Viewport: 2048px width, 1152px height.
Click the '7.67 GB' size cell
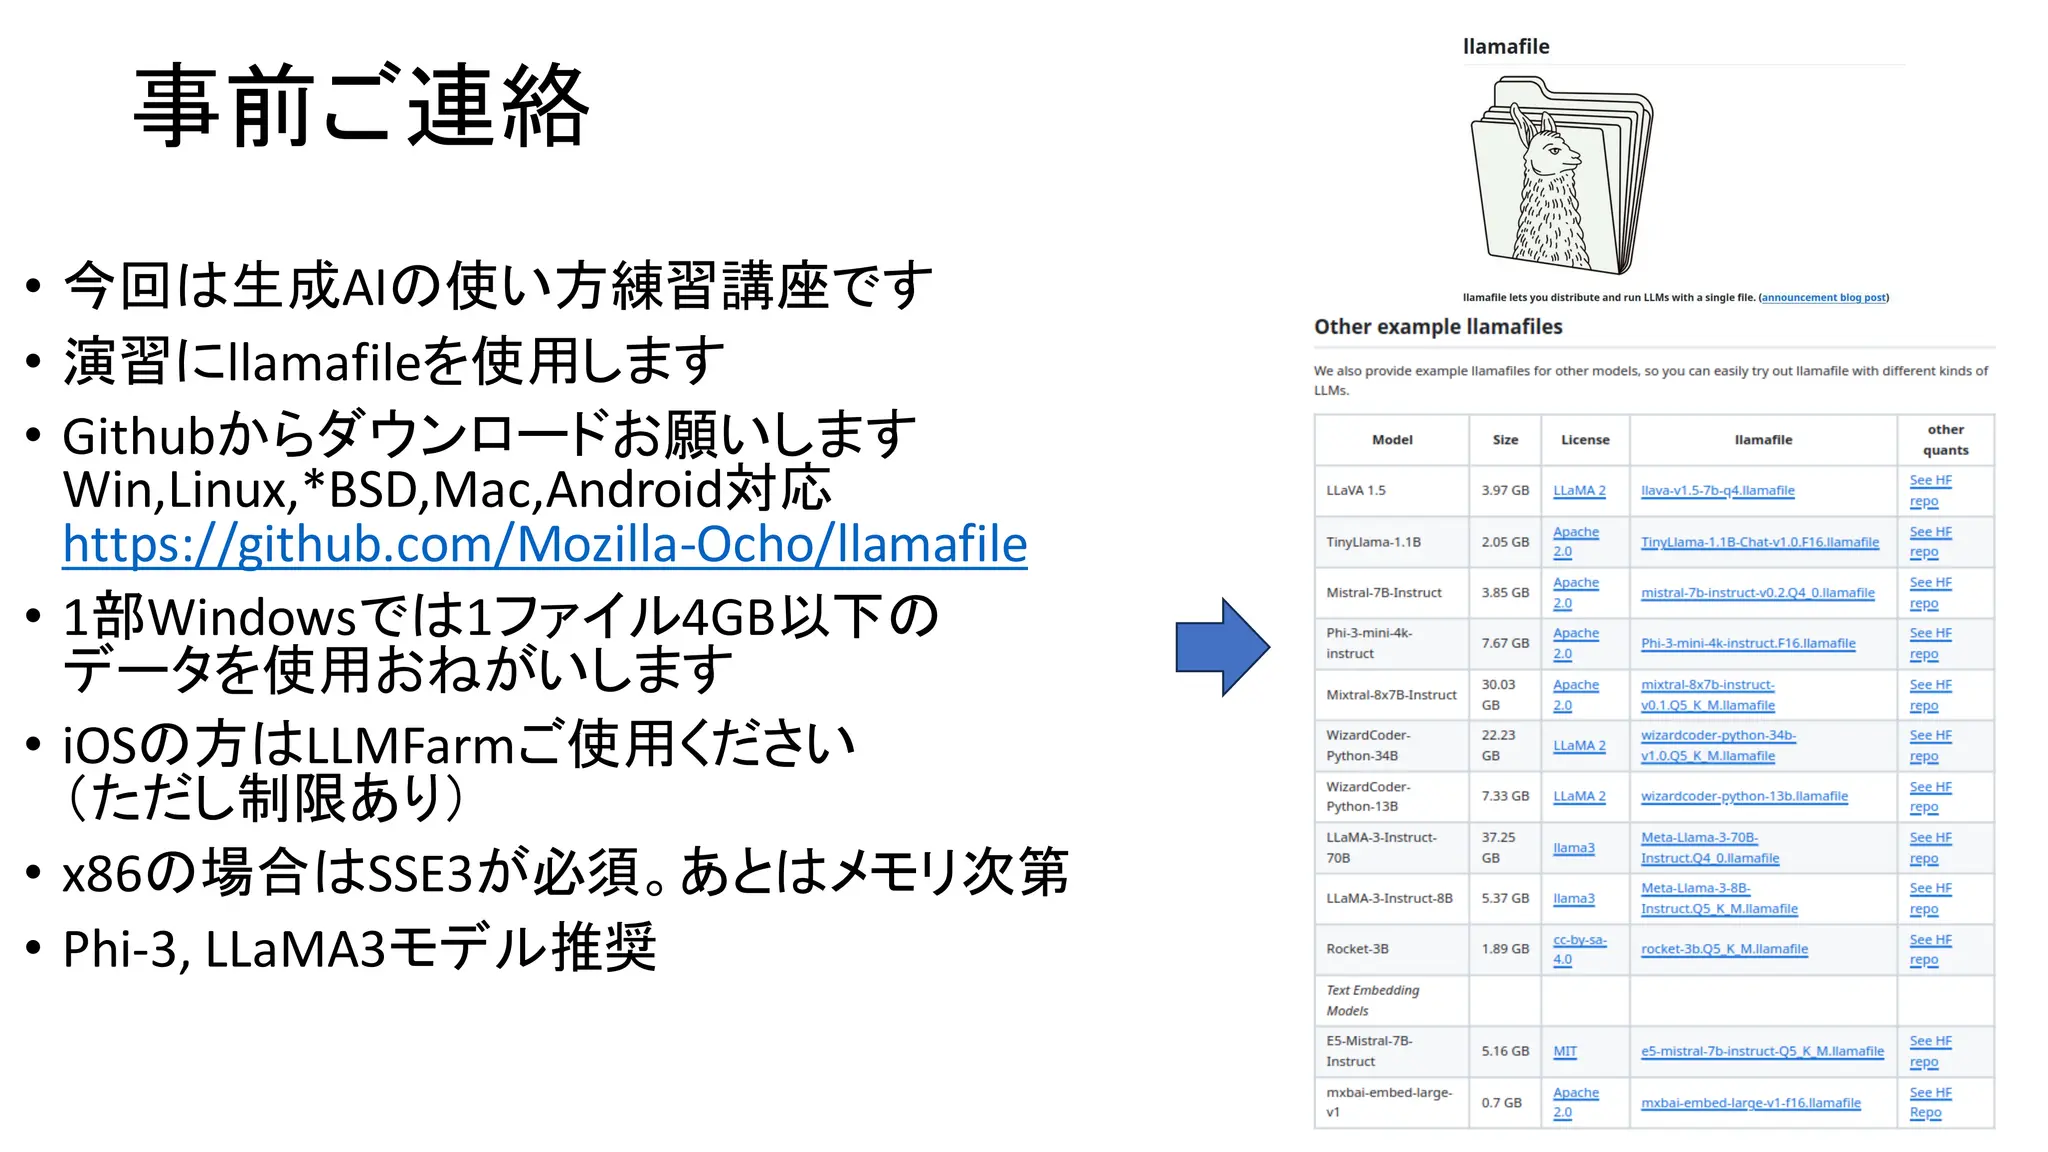point(1505,644)
